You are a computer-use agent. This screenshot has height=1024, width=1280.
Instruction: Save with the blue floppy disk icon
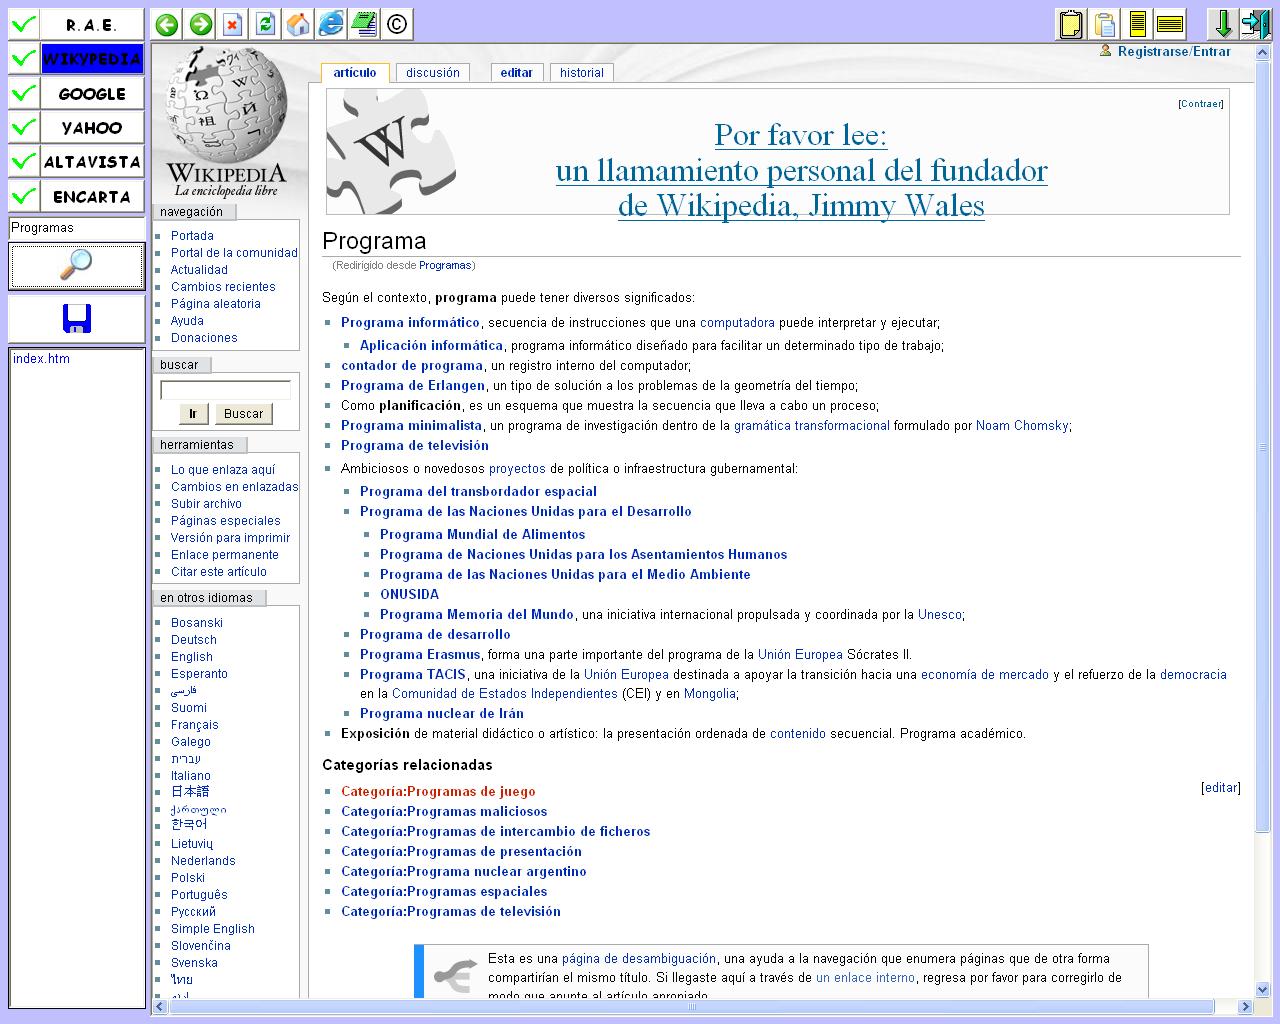77,319
